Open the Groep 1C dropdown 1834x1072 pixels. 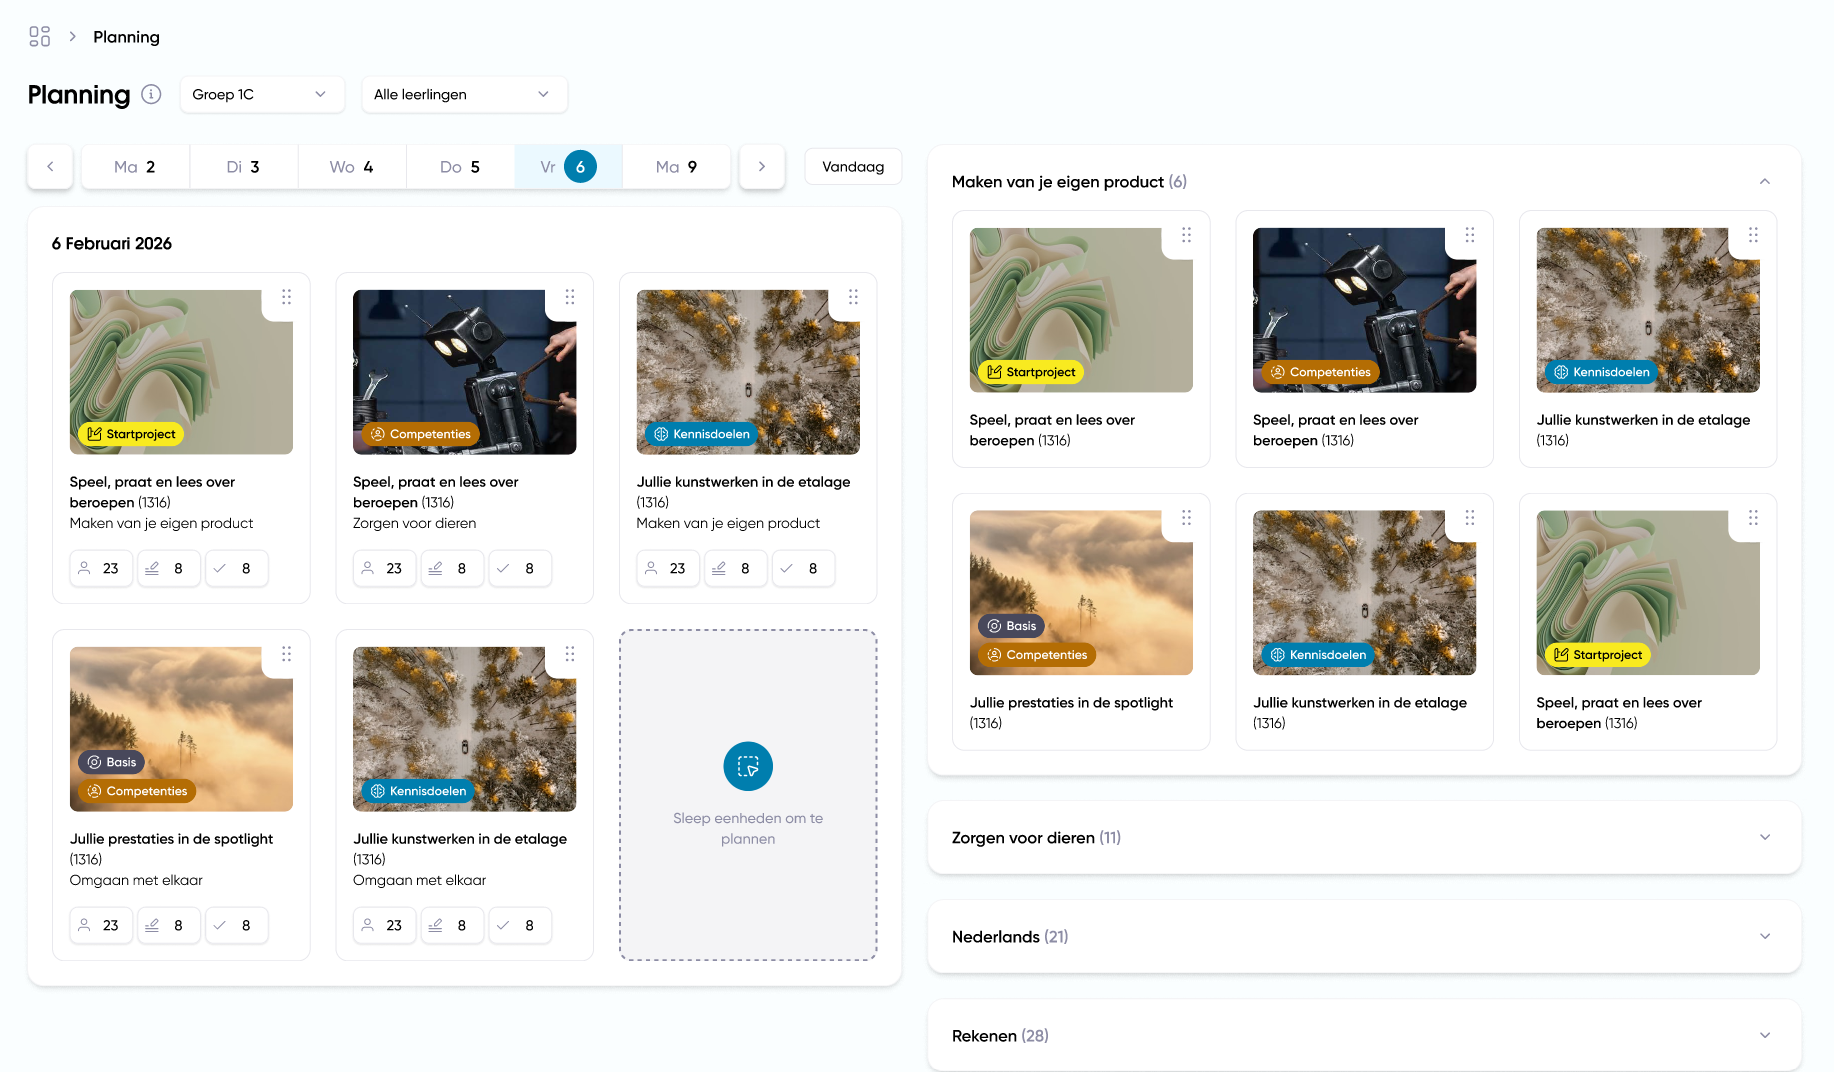pyautogui.click(x=262, y=94)
